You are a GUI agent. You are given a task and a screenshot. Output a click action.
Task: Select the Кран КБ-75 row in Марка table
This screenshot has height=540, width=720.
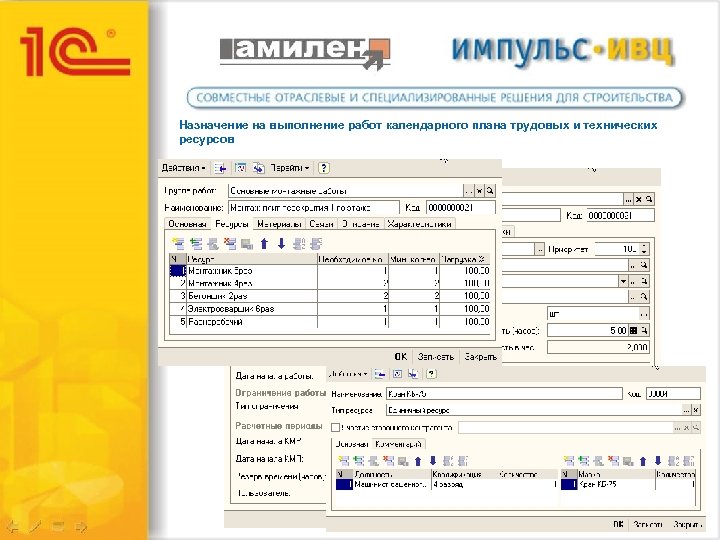point(628,484)
